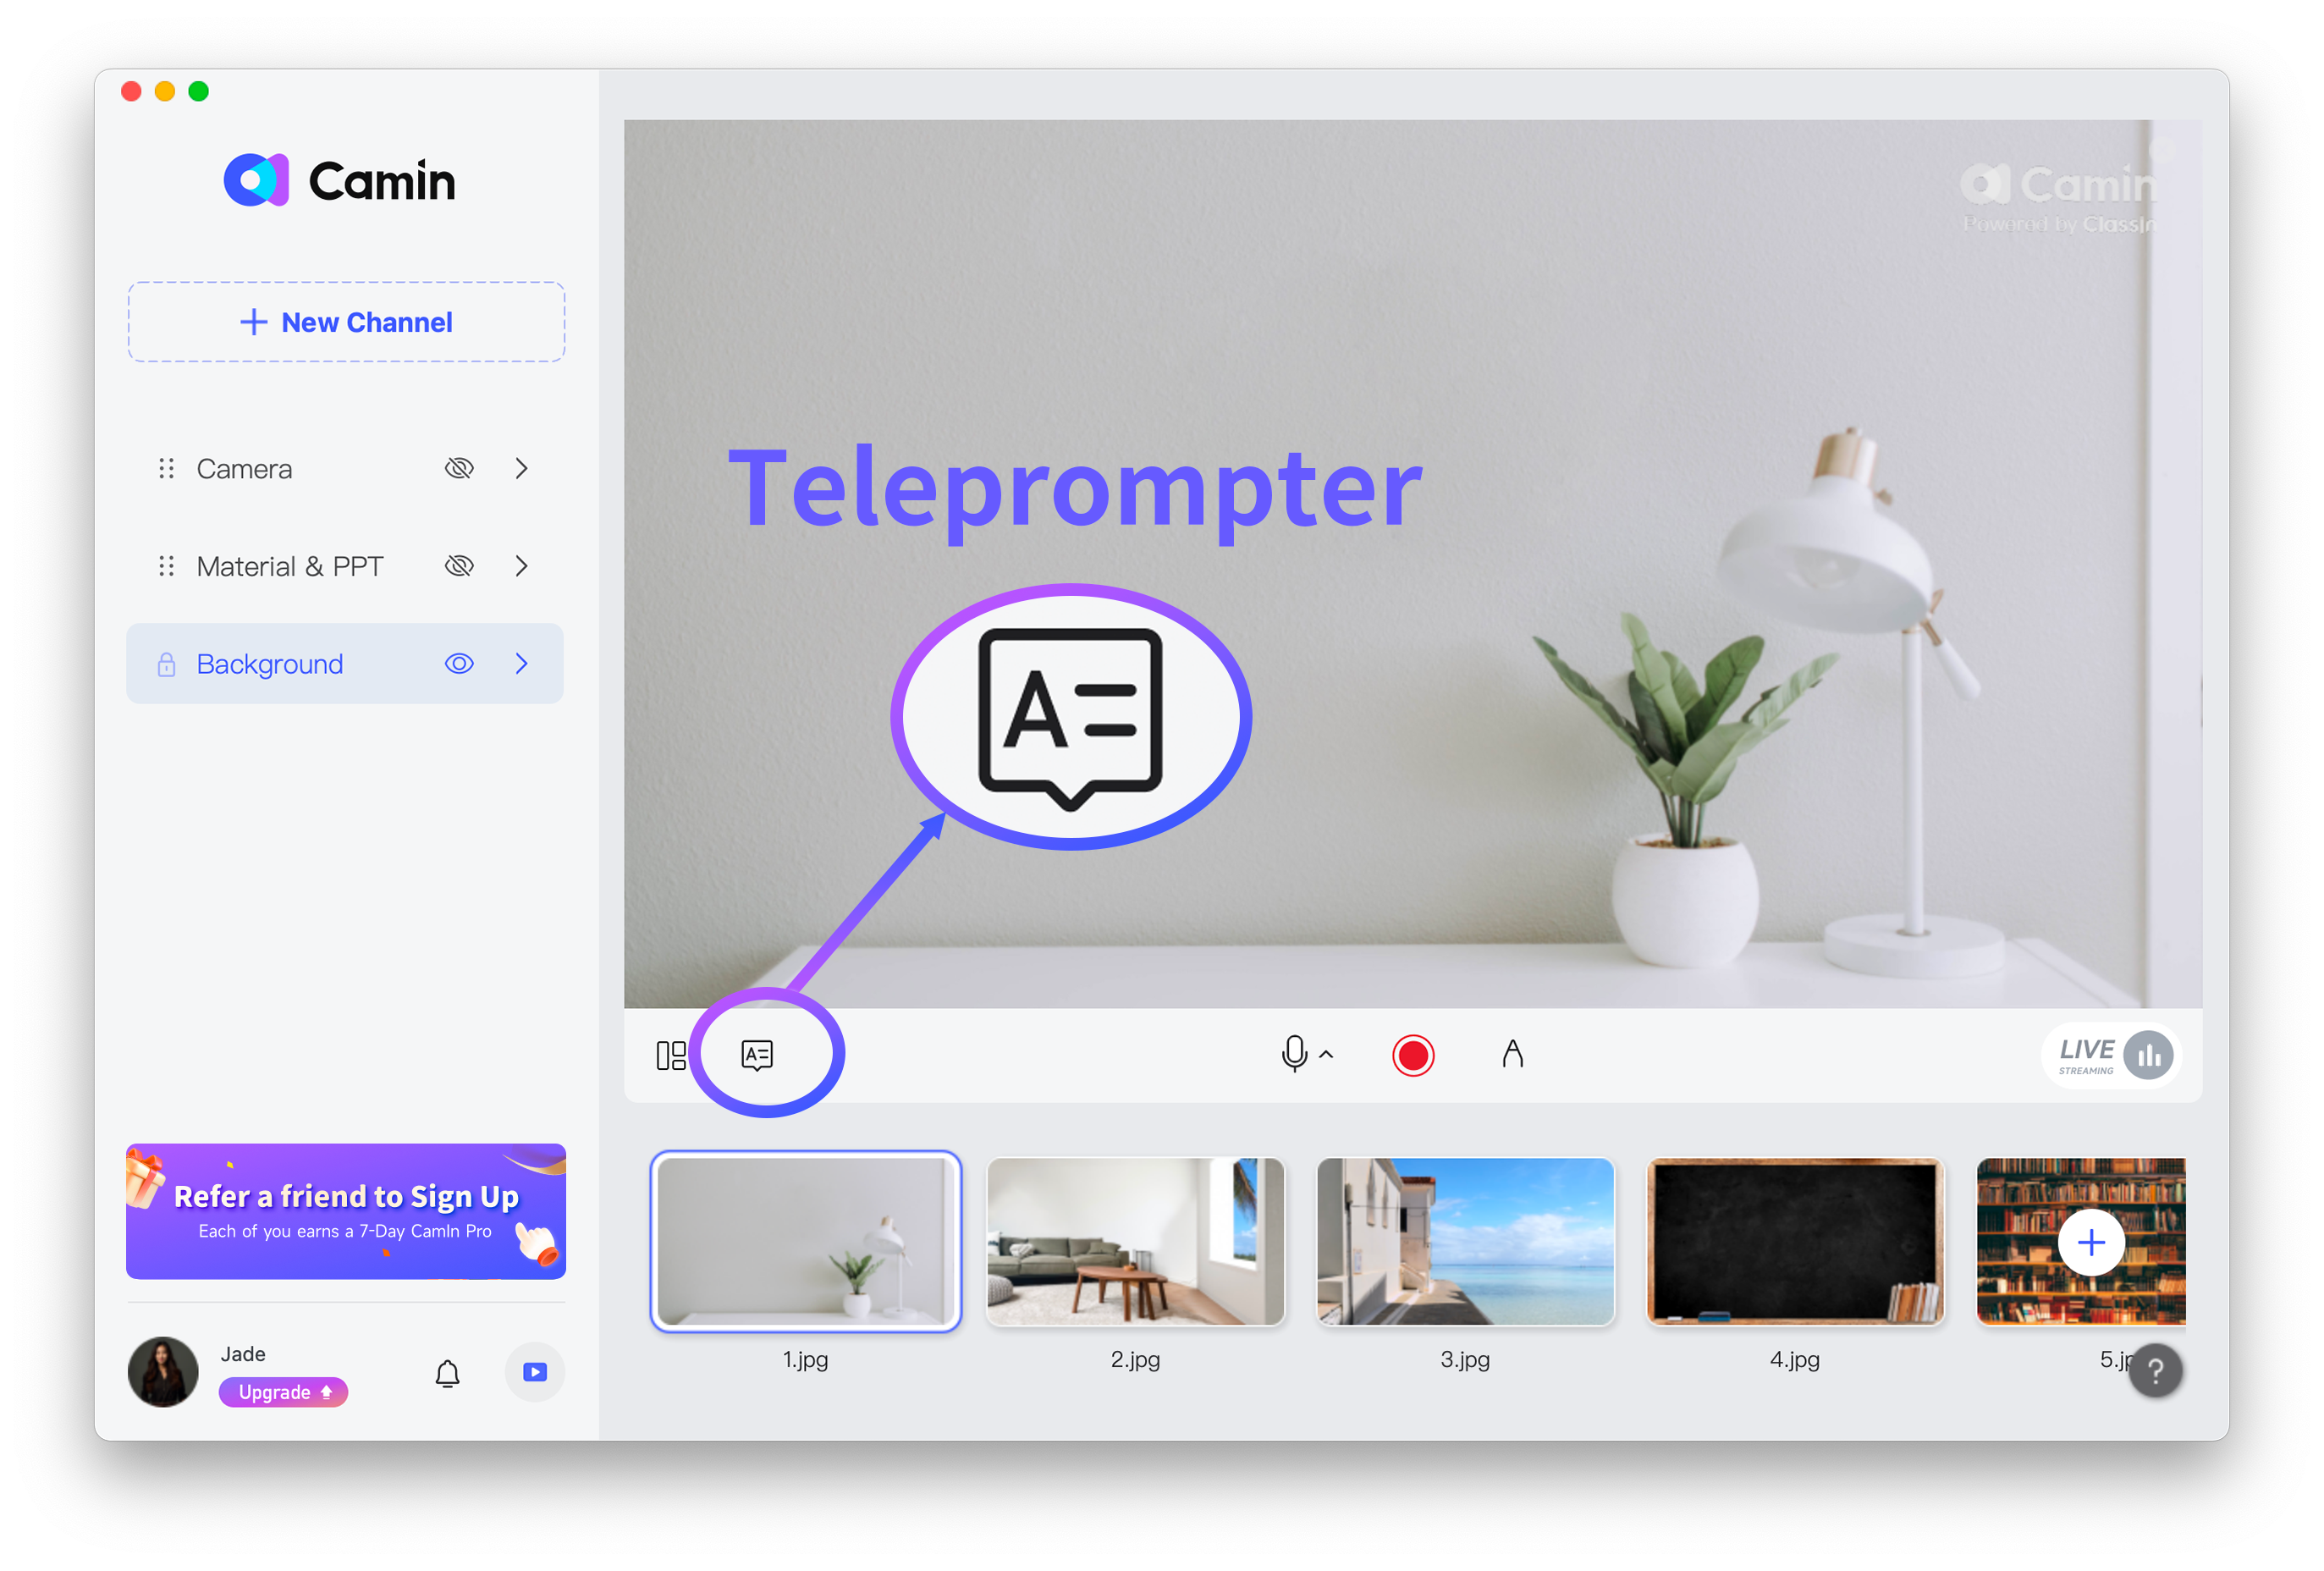Click the audio levels/waveform icon

tap(2149, 1054)
